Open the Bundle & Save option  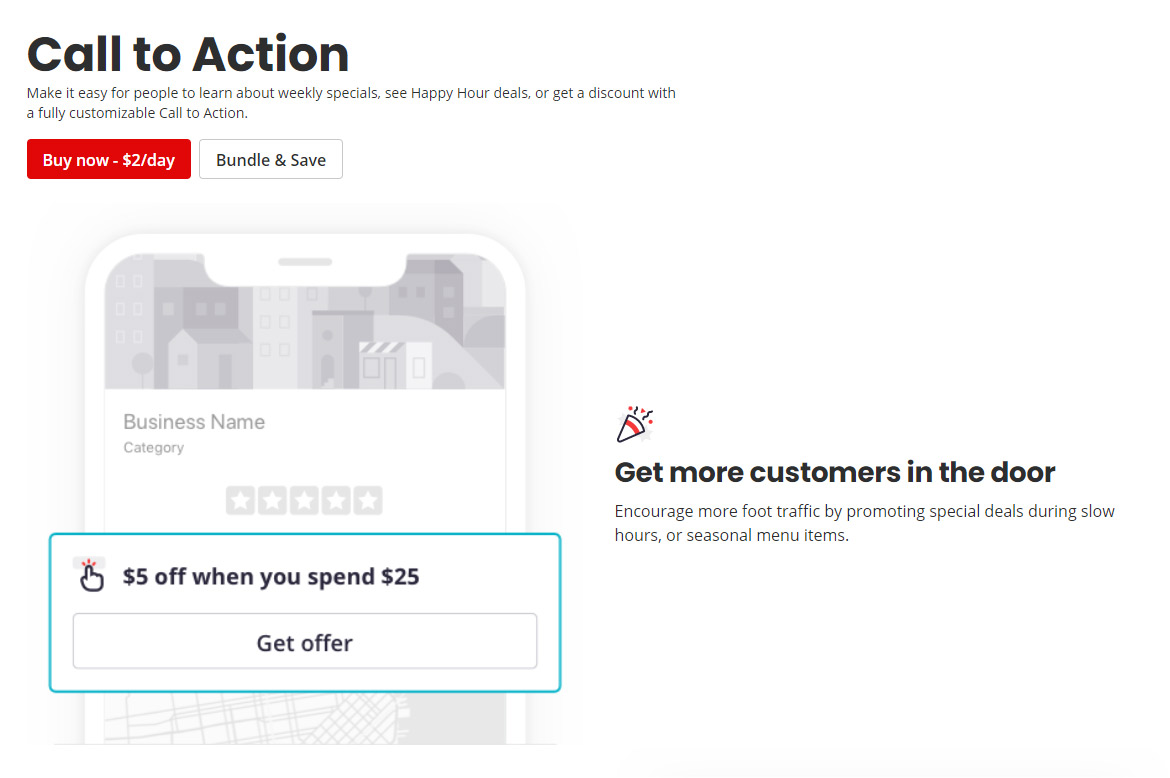point(271,160)
